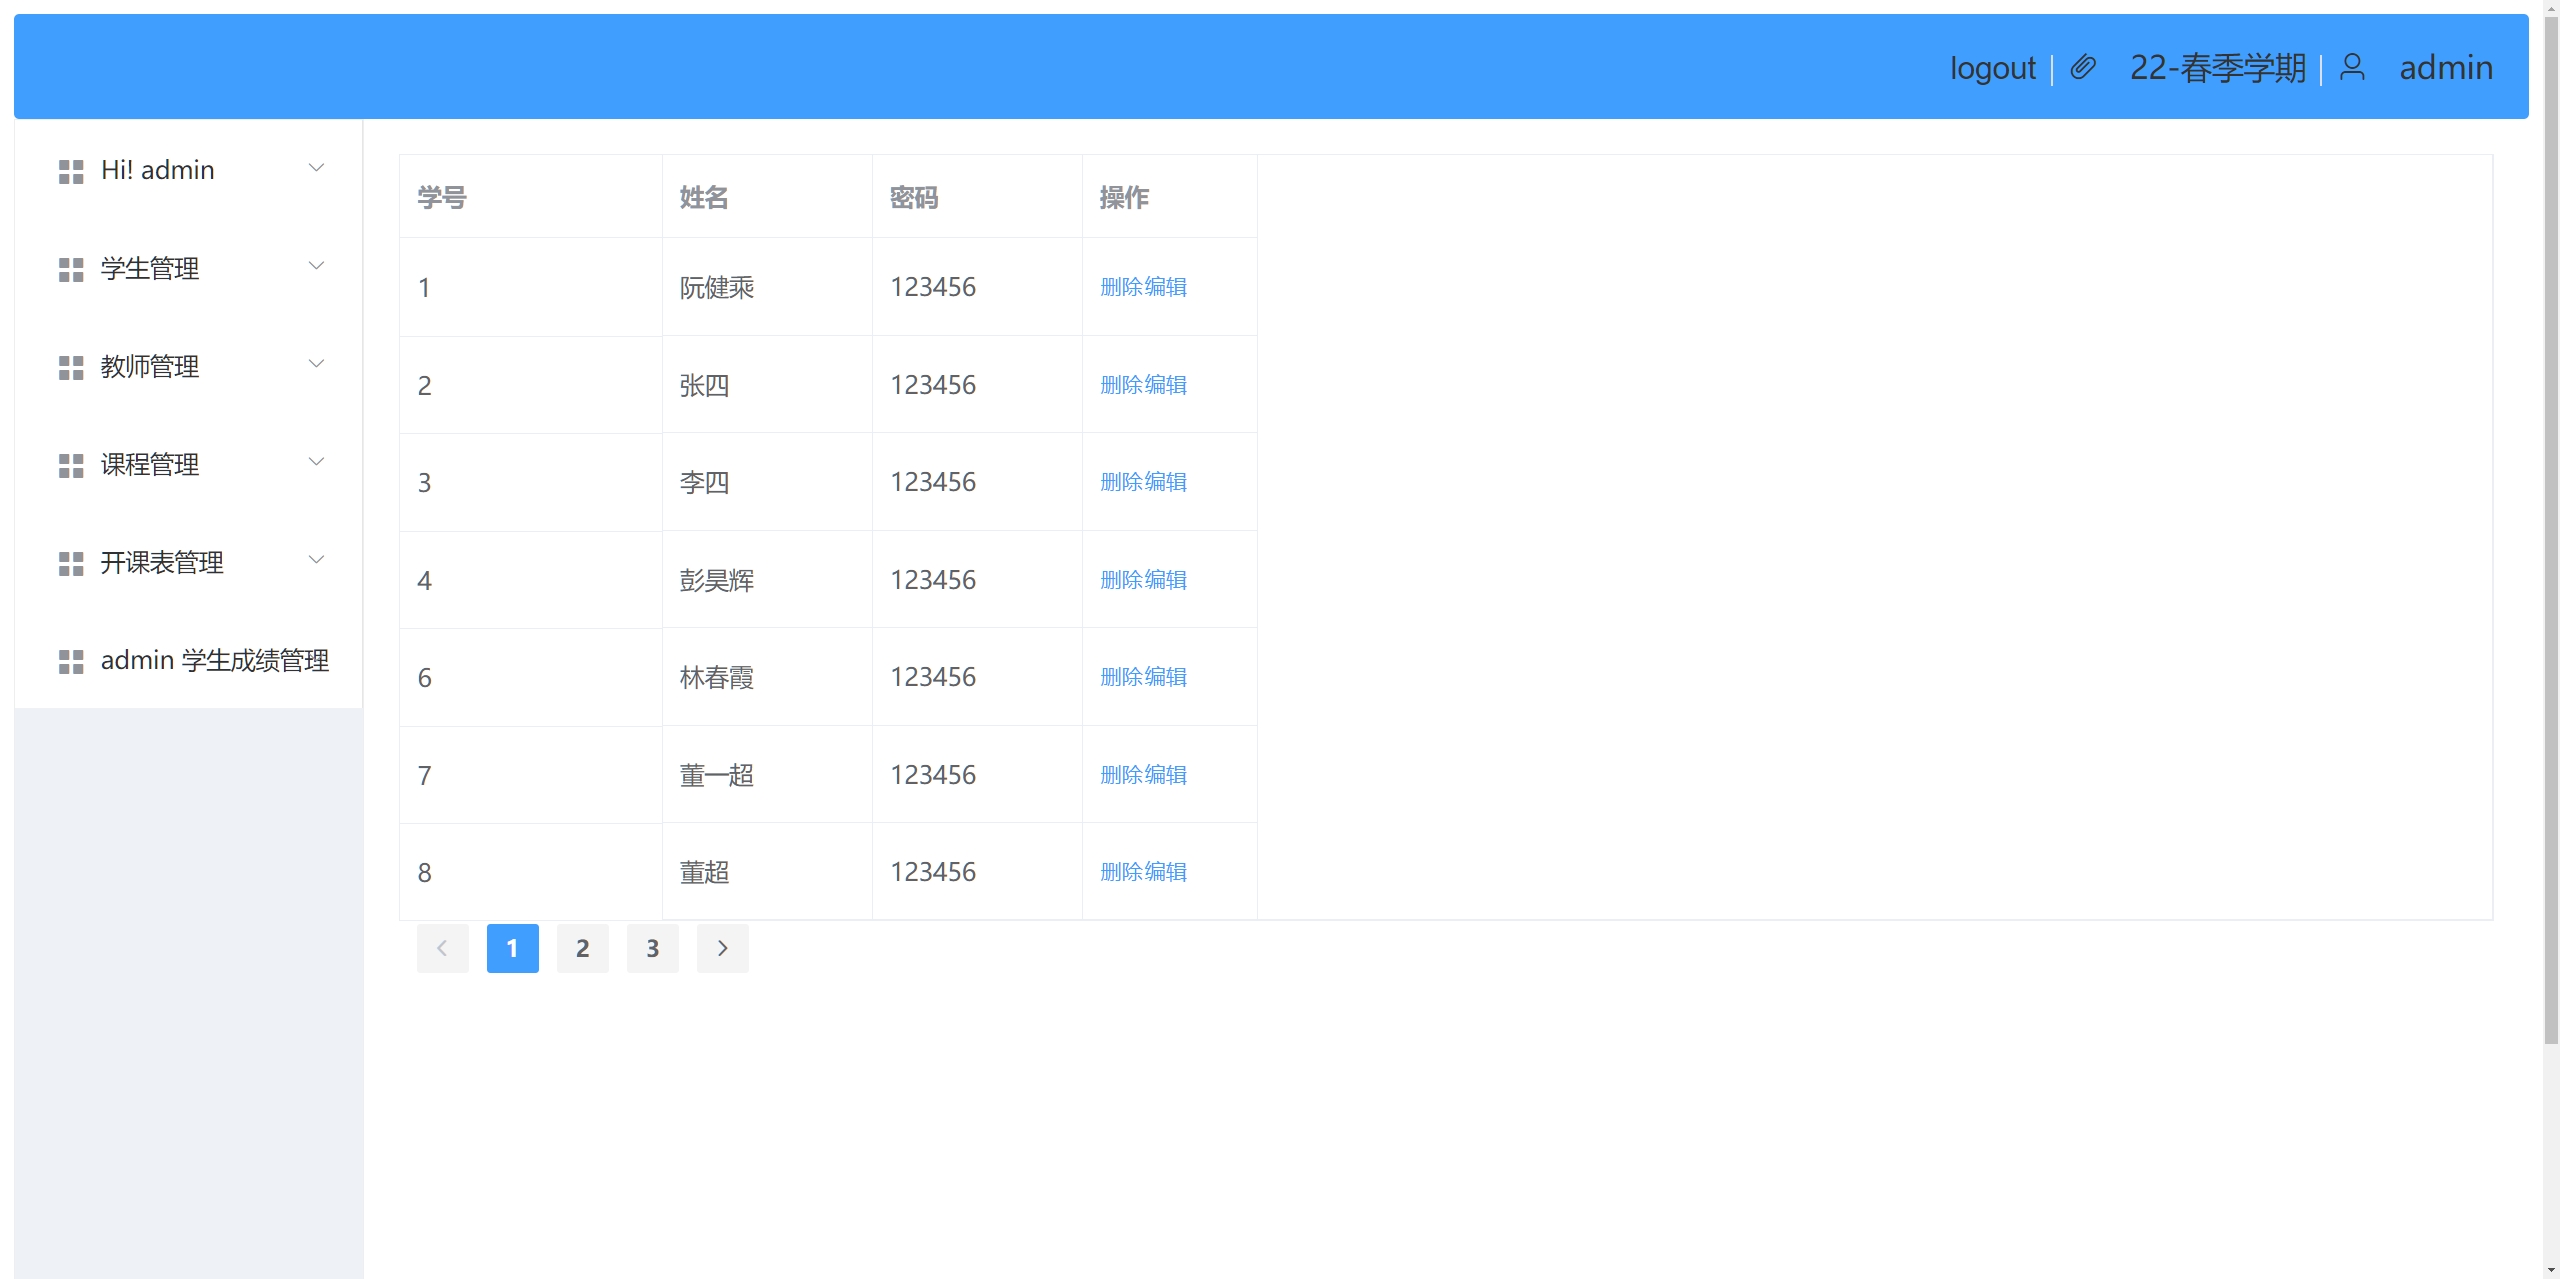Click 删除 for student 林春霞
This screenshot has width=2560, height=1279.
point(1121,677)
